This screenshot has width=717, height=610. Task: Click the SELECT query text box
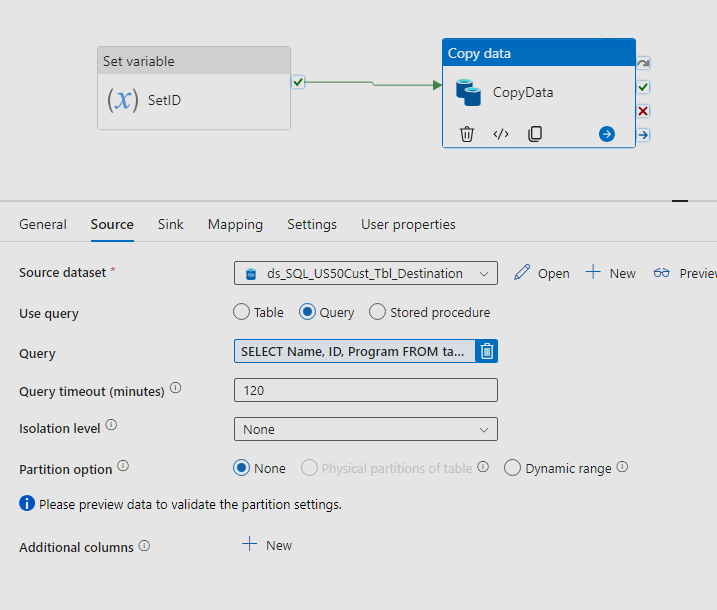click(x=354, y=351)
